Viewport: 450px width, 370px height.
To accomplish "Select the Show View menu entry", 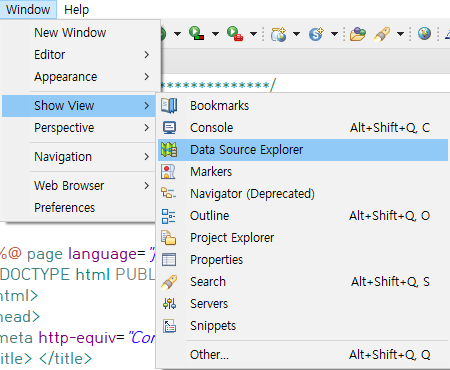I will click(79, 106).
